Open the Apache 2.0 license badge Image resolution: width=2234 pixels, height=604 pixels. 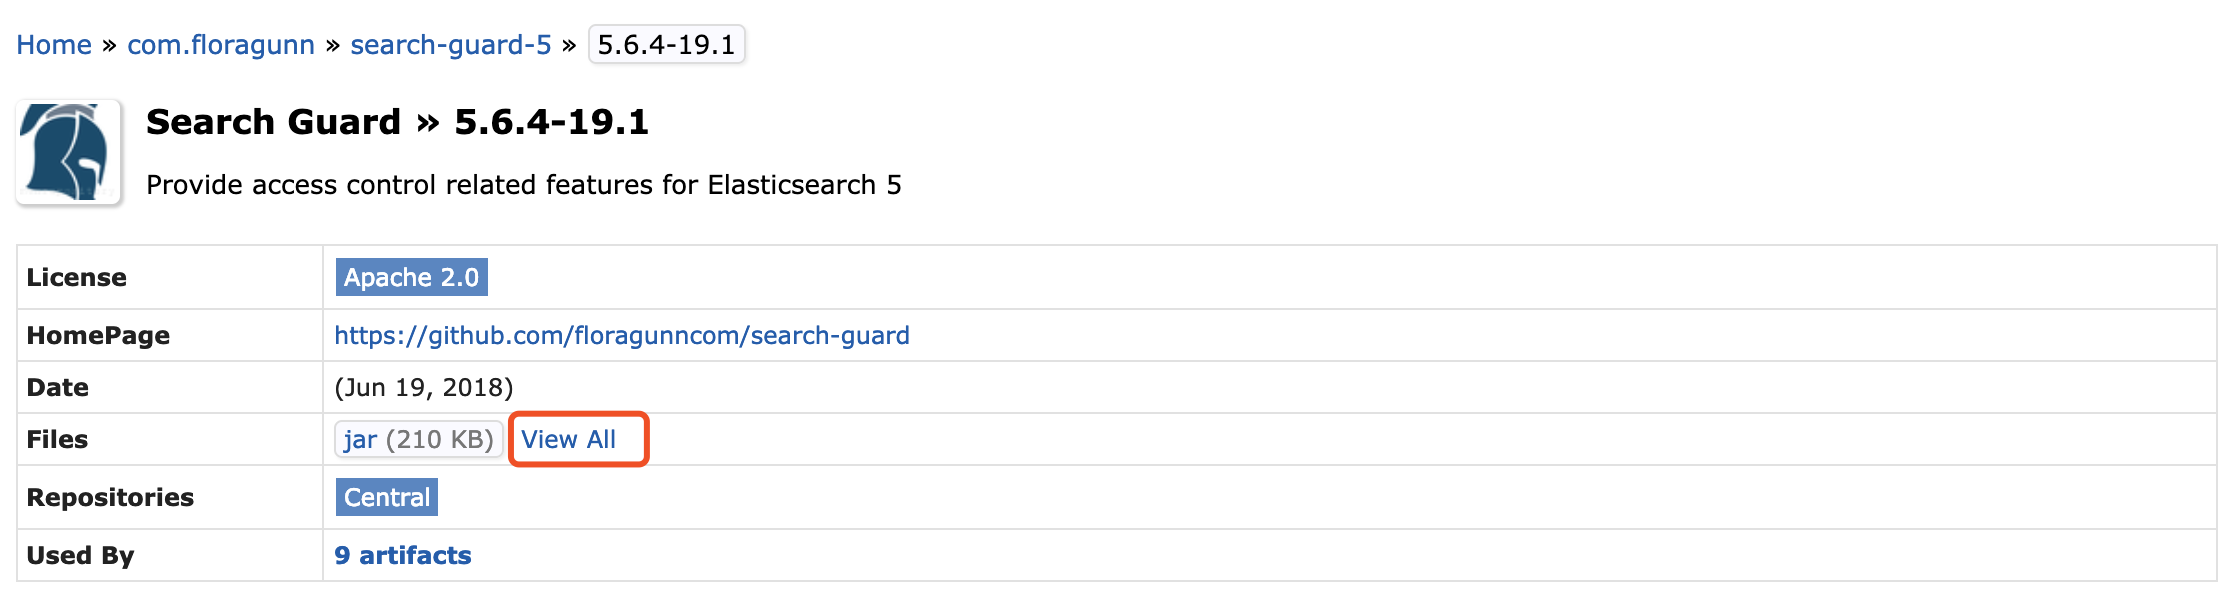412,277
